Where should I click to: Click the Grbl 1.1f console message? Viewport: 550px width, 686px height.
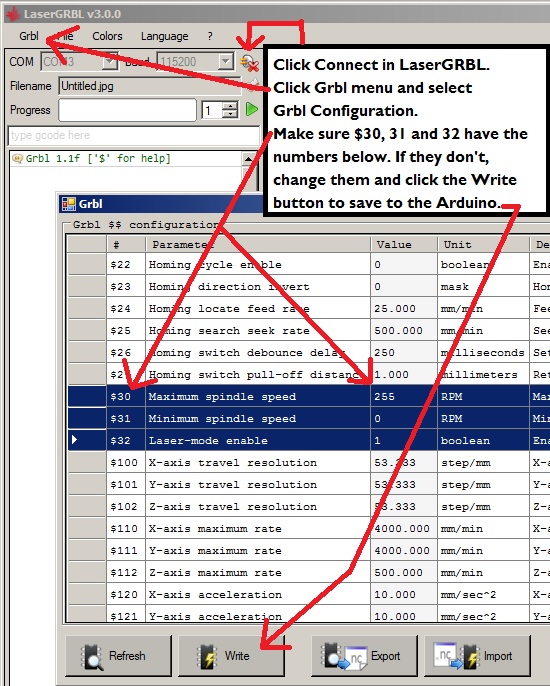coord(98,158)
